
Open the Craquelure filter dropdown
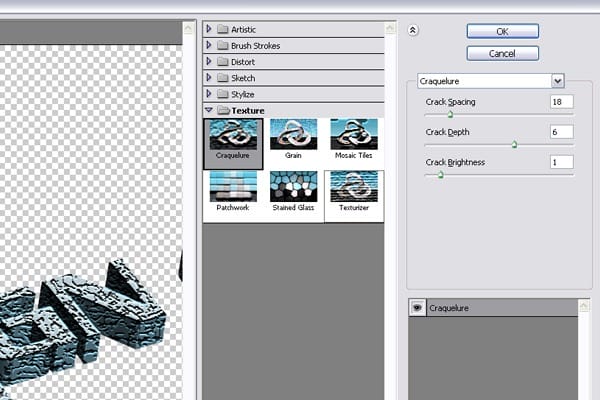click(x=558, y=81)
